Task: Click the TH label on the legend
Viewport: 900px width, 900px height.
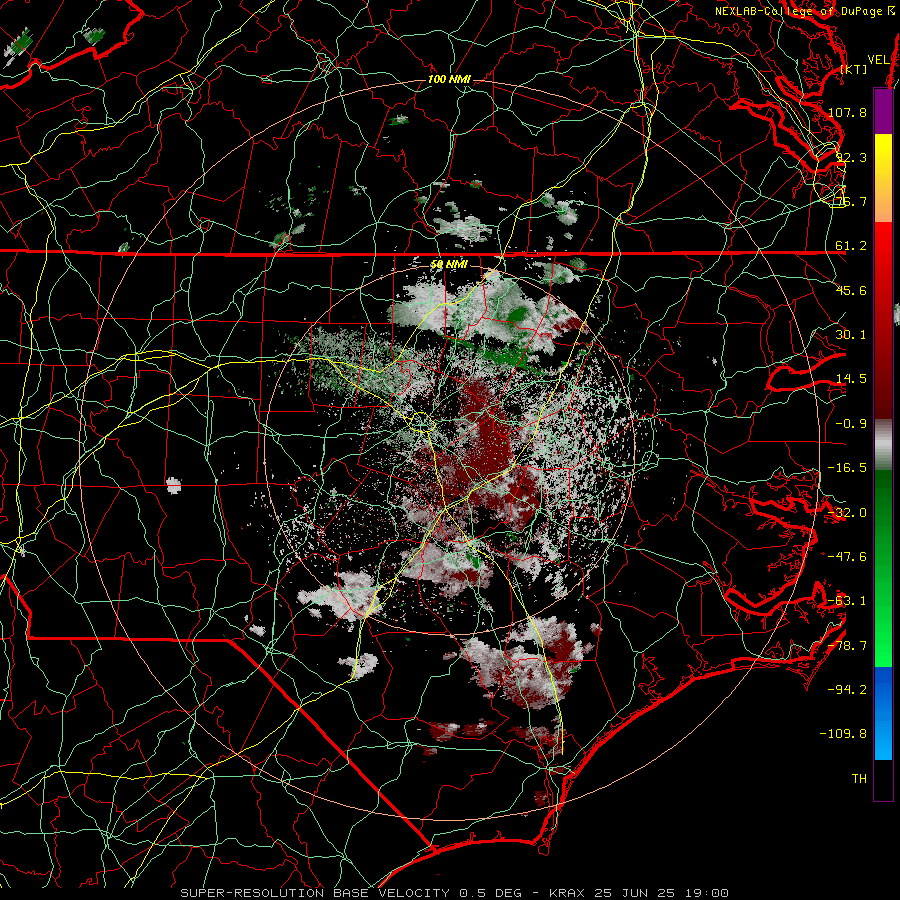Action: 859,779
